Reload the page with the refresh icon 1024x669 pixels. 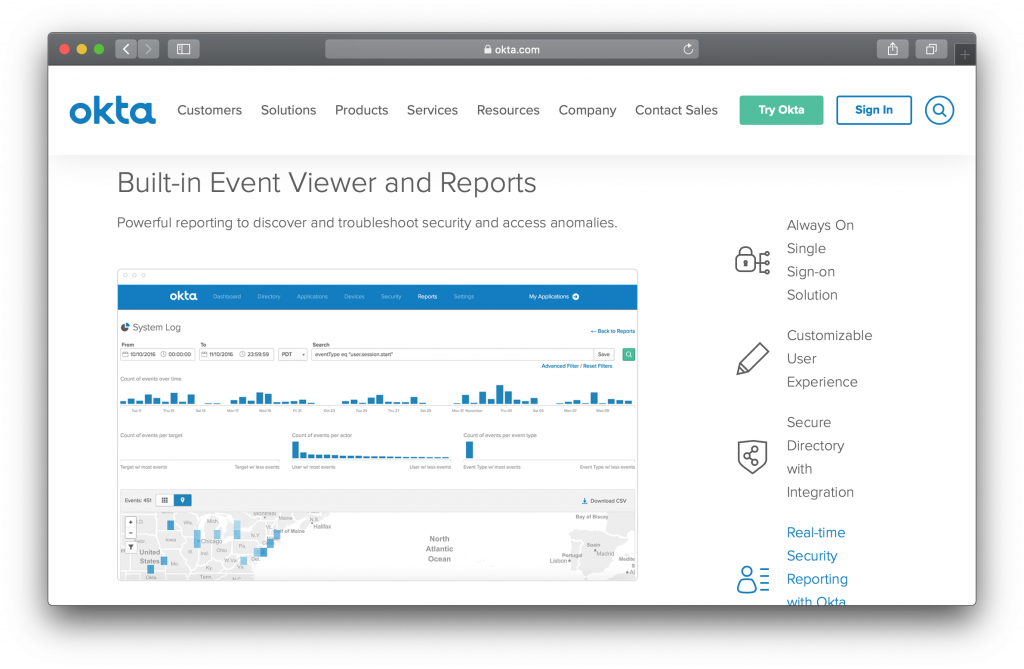688,49
